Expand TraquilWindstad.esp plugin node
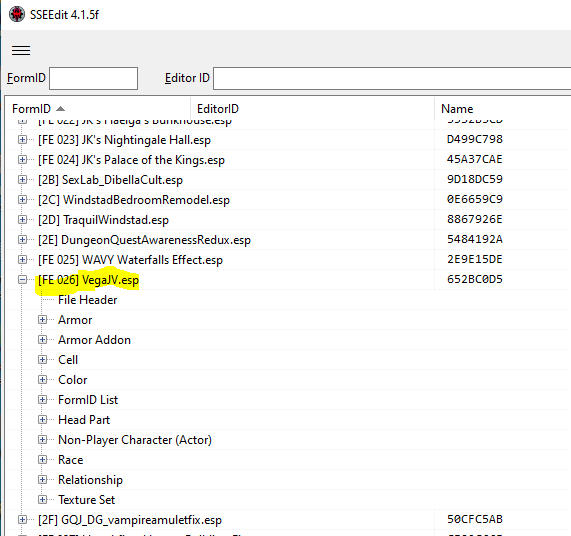This screenshot has height=536, width=571. click(x=23, y=220)
